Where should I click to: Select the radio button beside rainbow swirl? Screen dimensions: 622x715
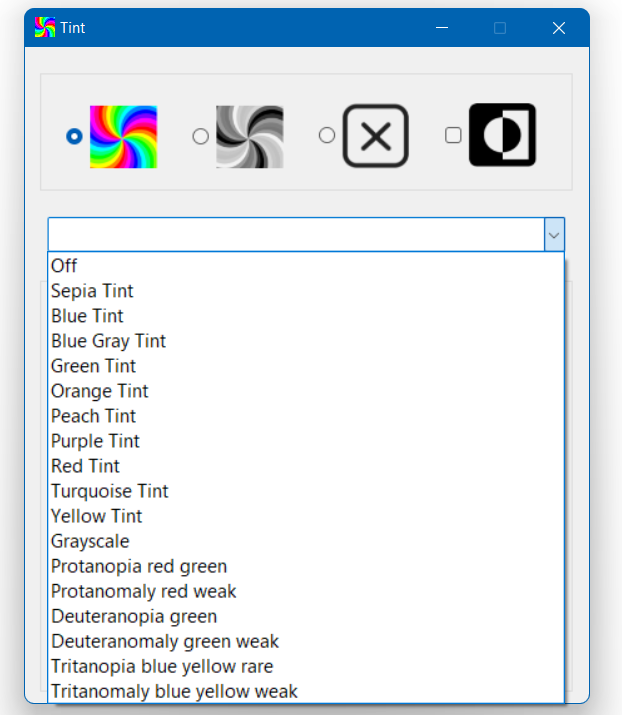pyautogui.click(x=74, y=136)
